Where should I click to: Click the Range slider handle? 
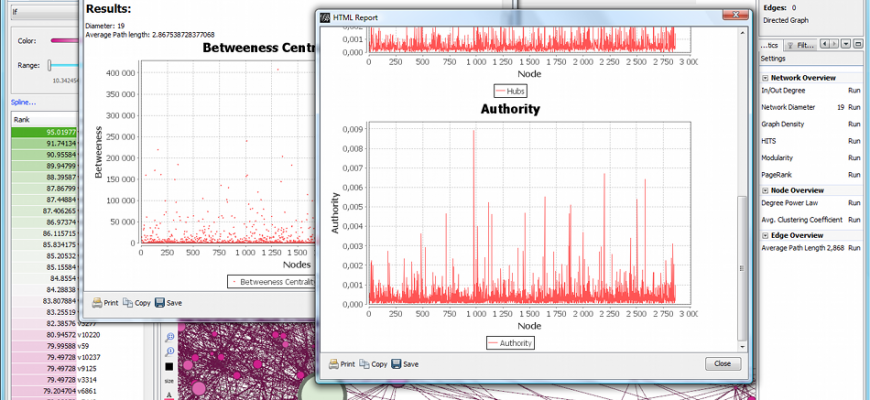pyautogui.click(x=50, y=65)
